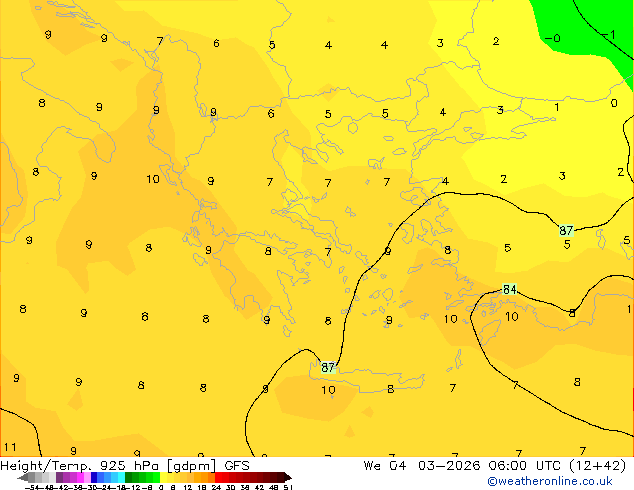Click the cyan swatch in the color legend
The width and height of the screenshot is (634, 490).
coord(121,477)
